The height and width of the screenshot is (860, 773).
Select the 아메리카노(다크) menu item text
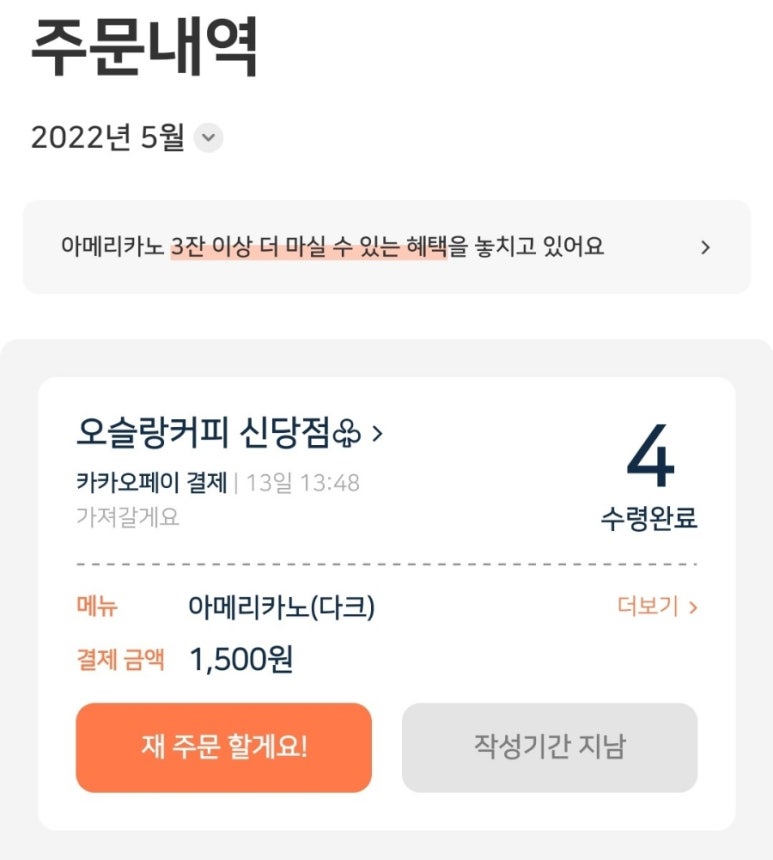pos(281,607)
